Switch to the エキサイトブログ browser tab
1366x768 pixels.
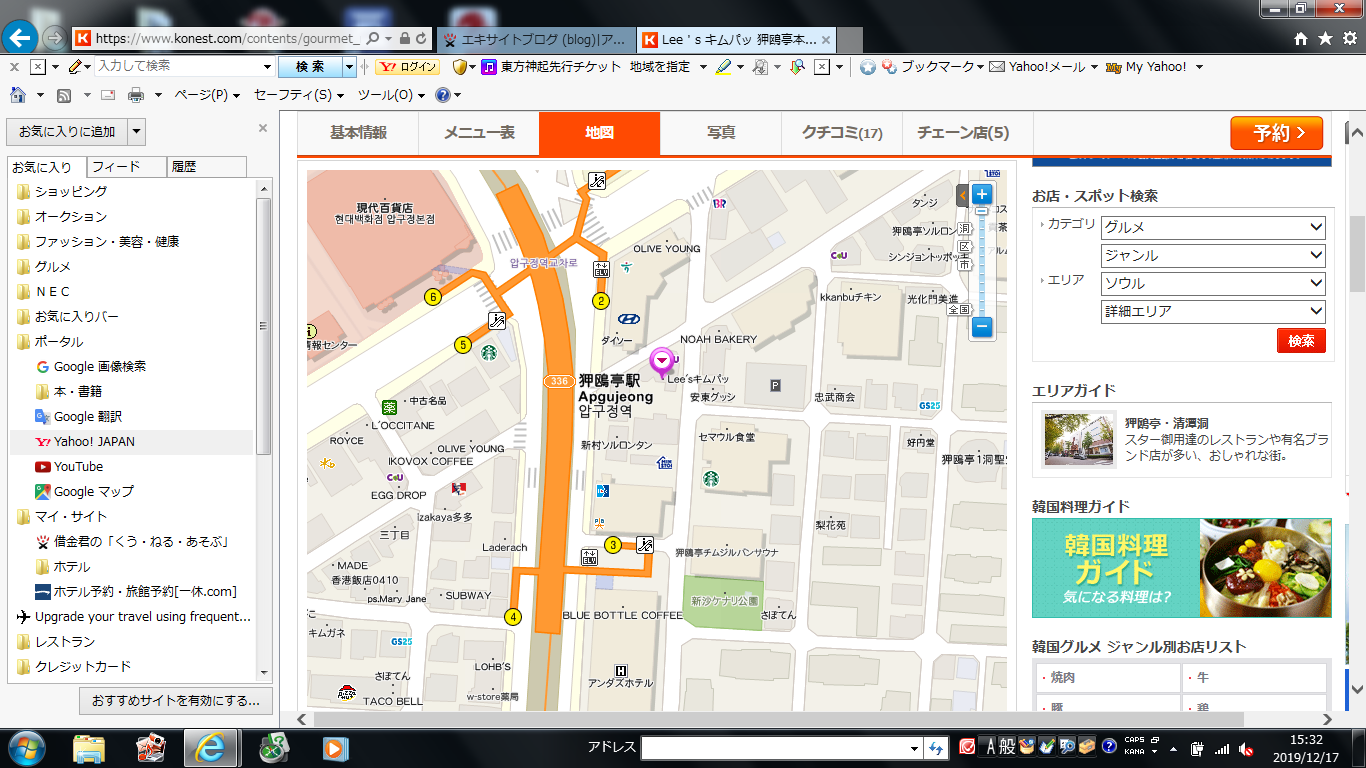click(535, 40)
